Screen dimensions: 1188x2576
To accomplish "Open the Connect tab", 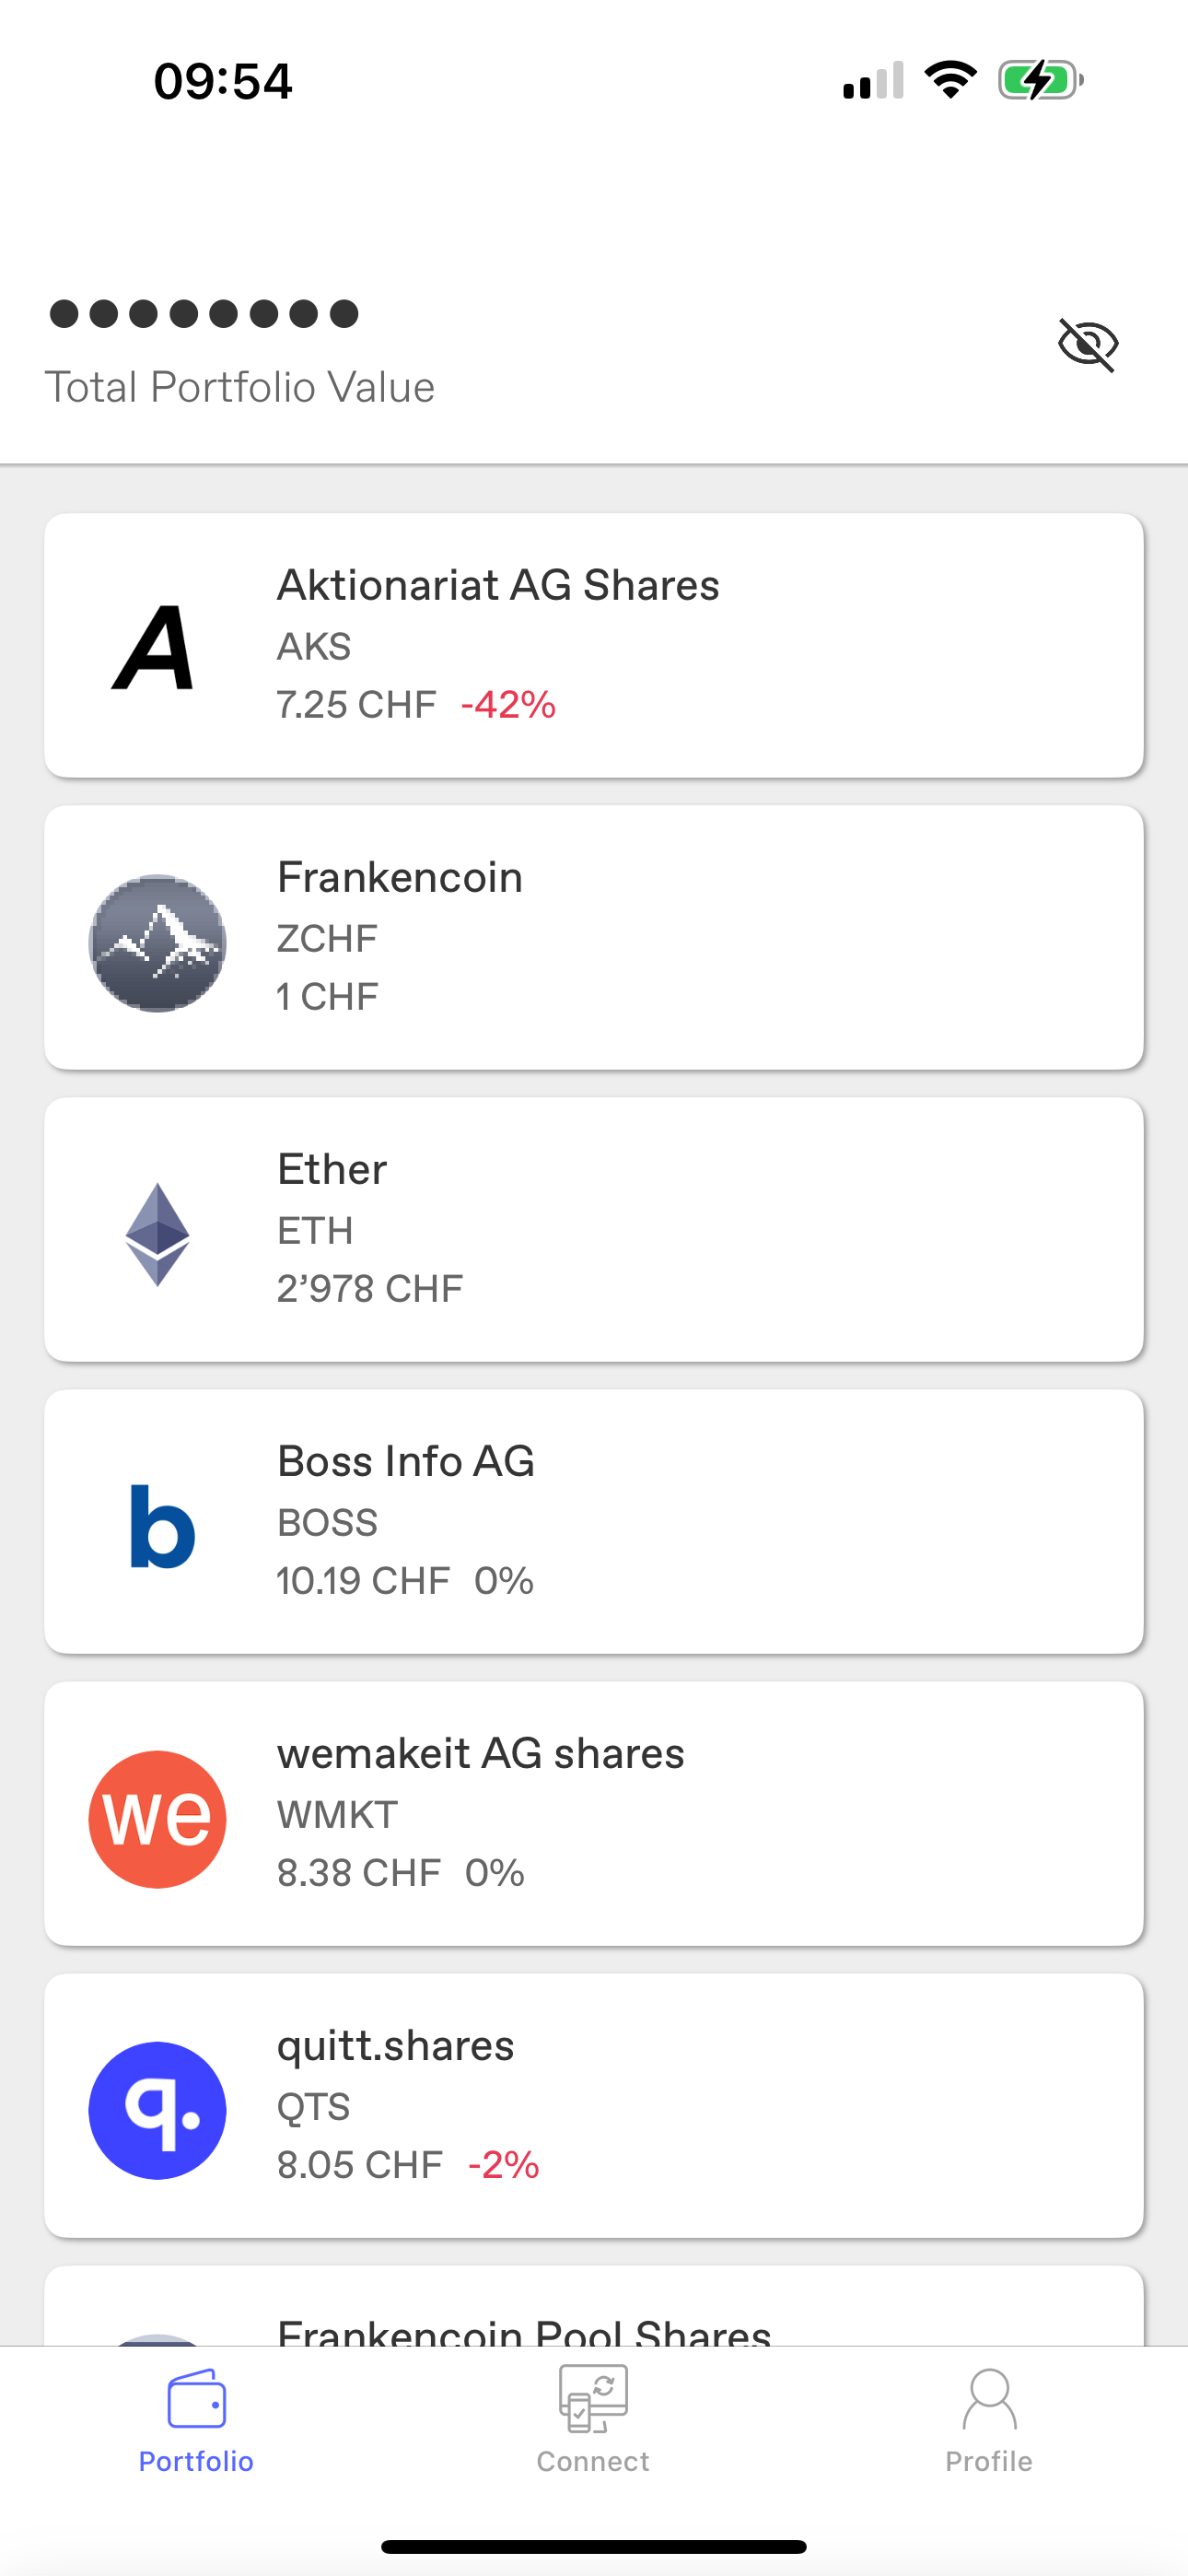I will click(593, 2418).
